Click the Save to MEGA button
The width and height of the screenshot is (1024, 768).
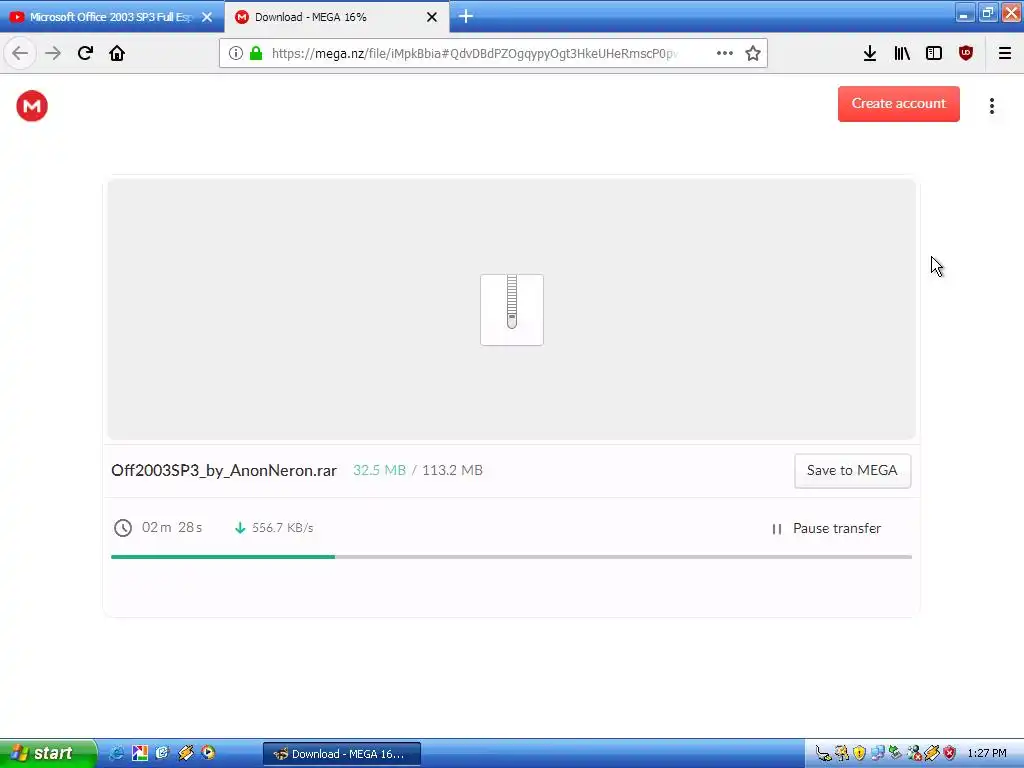tap(852, 471)
